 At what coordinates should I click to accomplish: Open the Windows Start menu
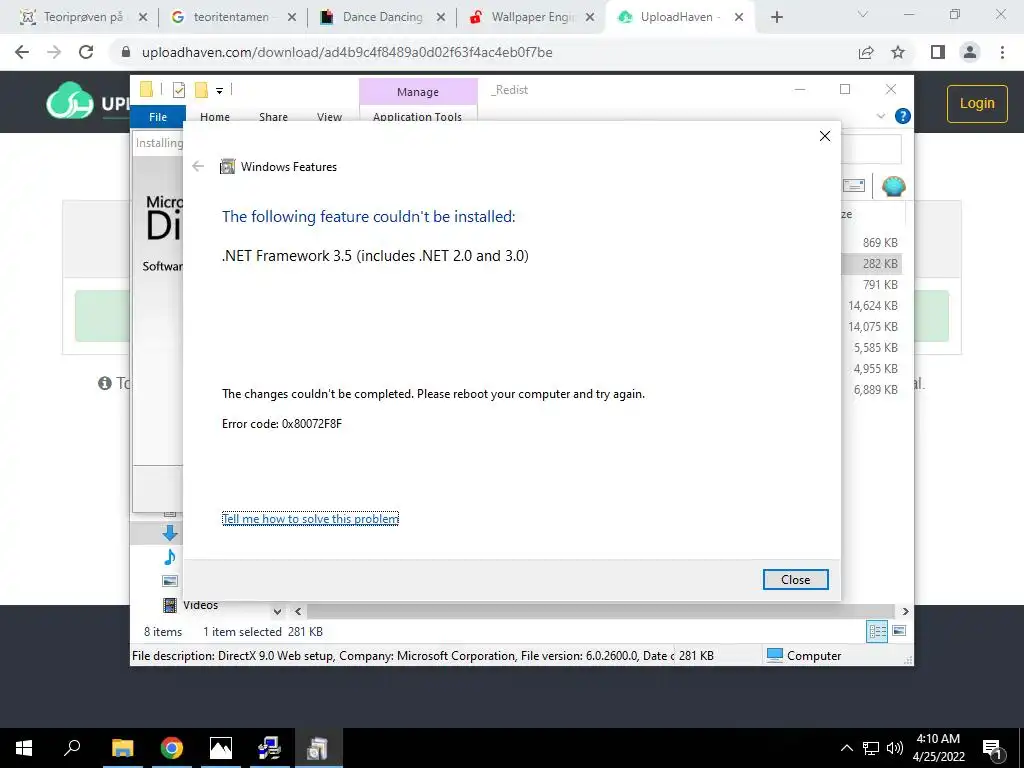click(x=24, y=748)
